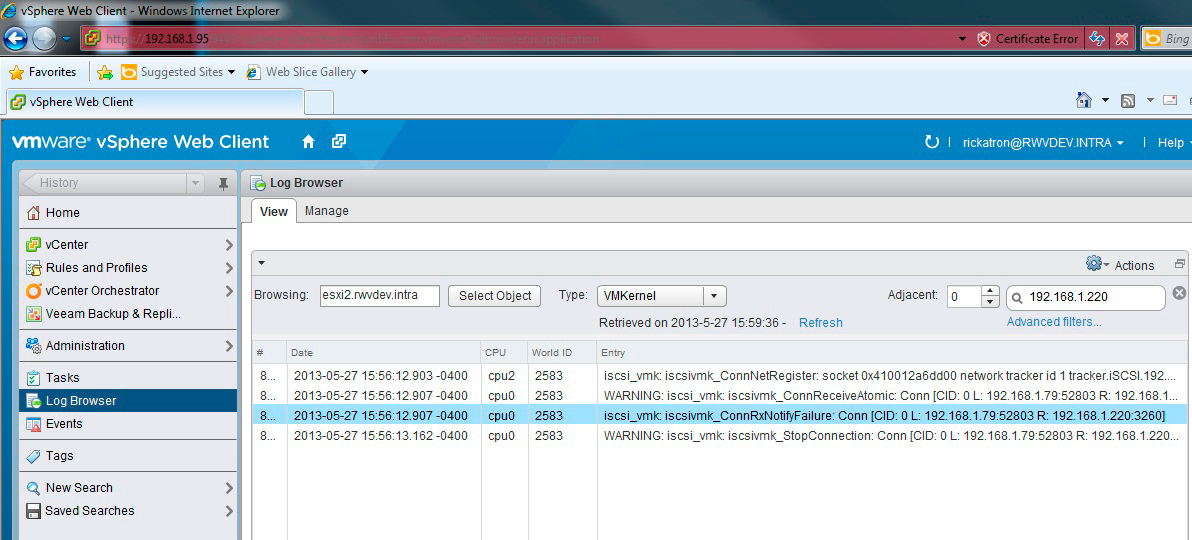Expand vCenter chevron arrow
The width and height of the screenshot is (1192, 540).
(x=229, y=245)
